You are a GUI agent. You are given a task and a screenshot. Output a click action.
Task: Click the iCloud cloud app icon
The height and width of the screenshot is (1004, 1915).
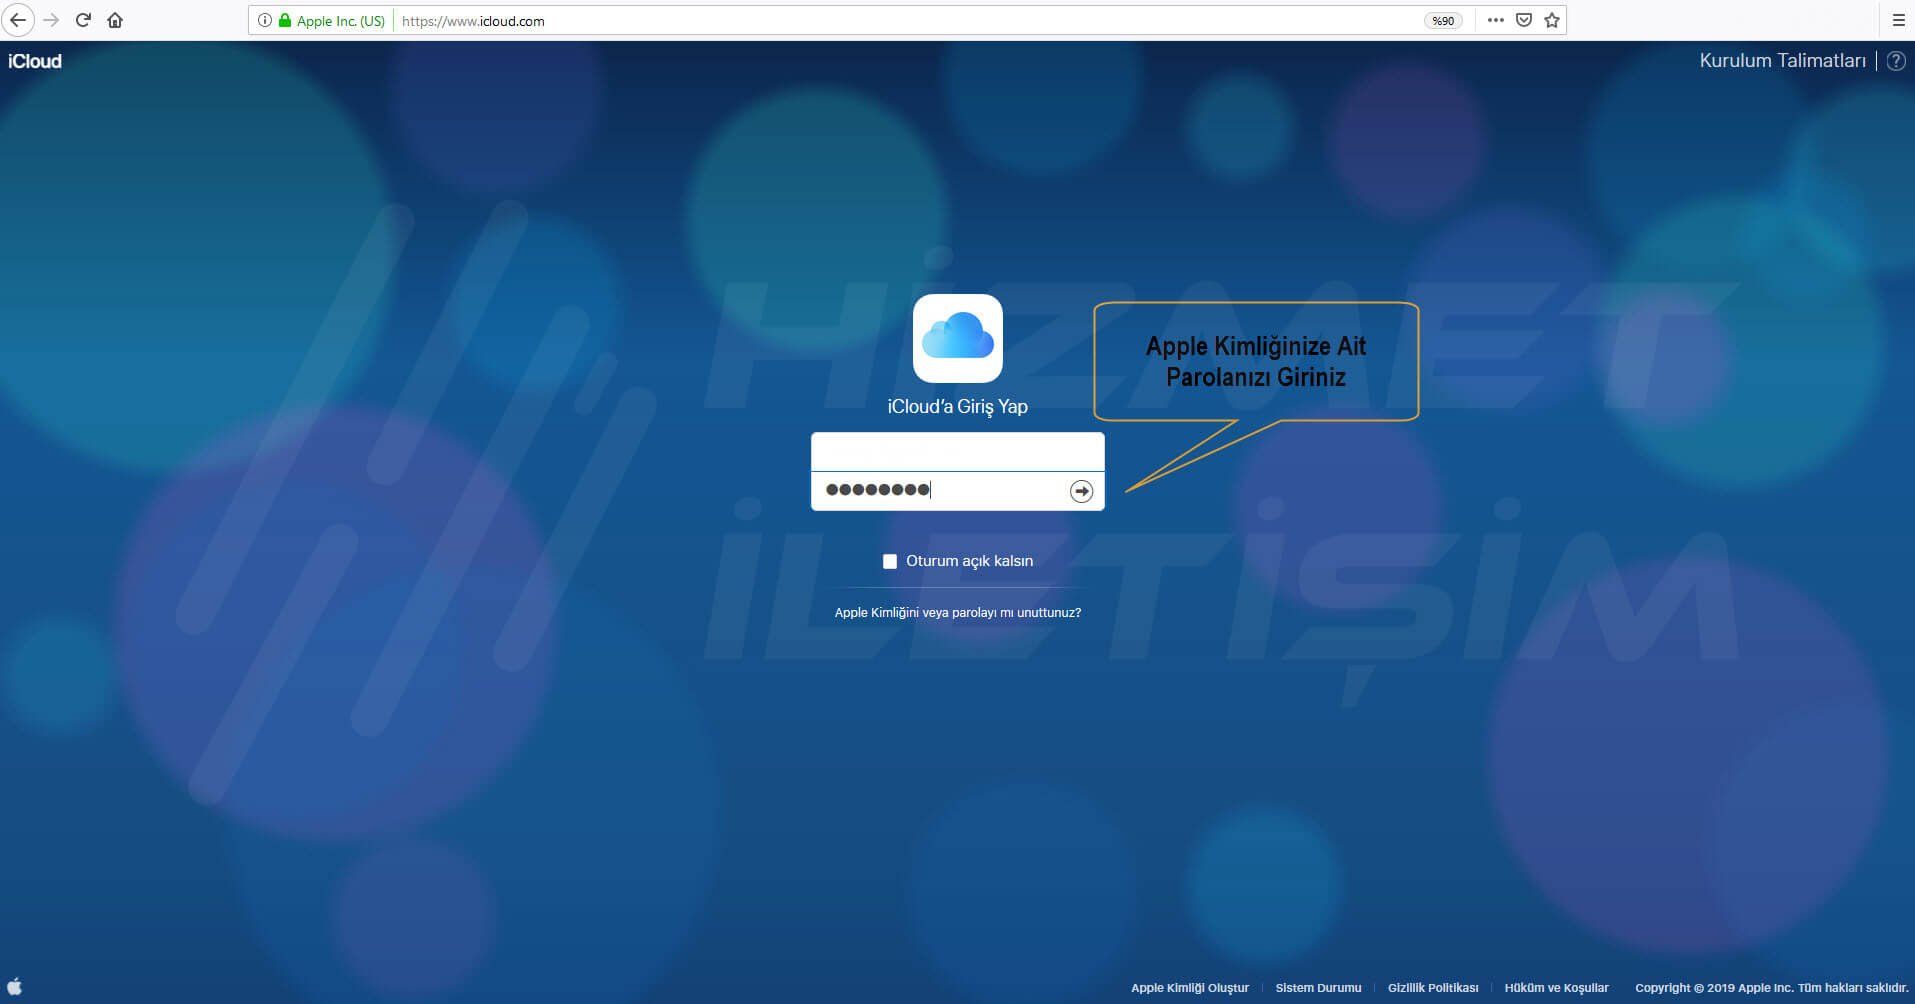click(x=958, y=338)
